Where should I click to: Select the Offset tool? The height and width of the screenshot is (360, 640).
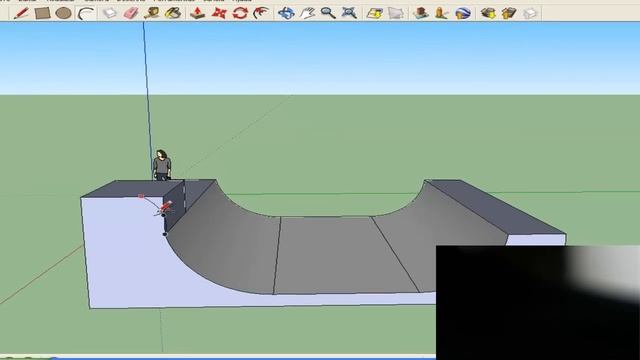tap(261, 13)
